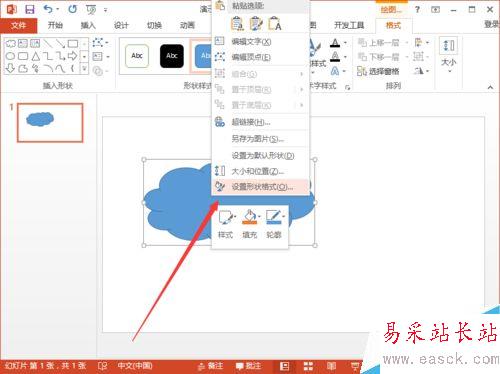Switch to the 开始 tab

(x=55, y=25)
